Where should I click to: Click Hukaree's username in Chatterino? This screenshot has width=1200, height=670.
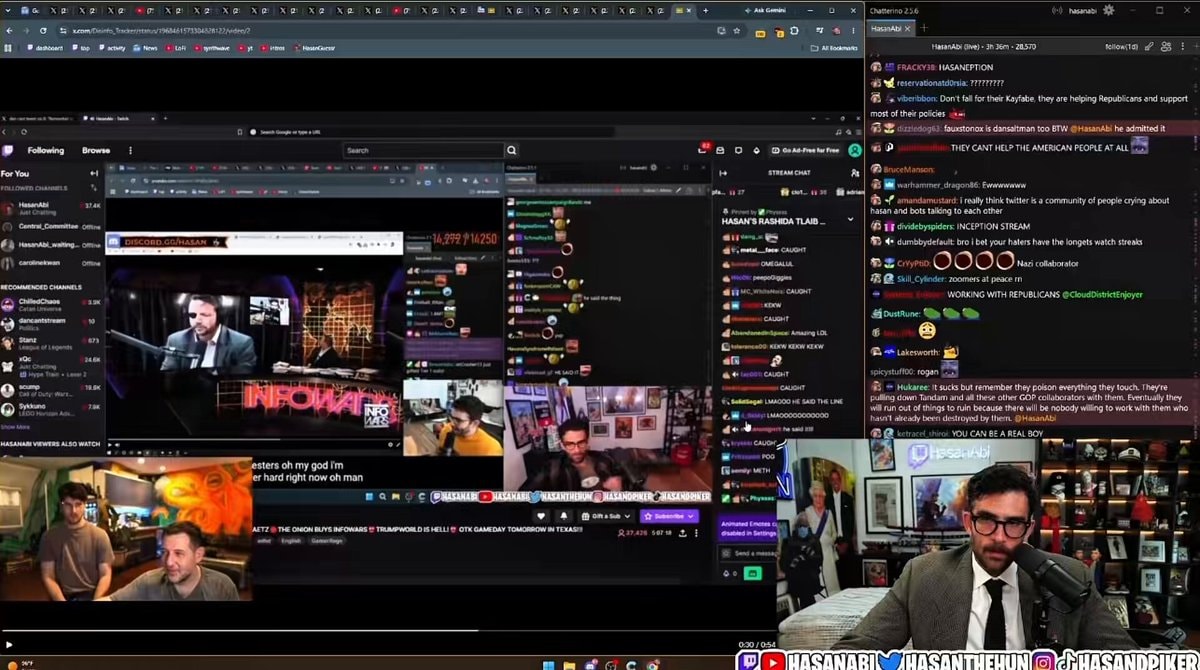pyautogui.click(x=912, y=387)
